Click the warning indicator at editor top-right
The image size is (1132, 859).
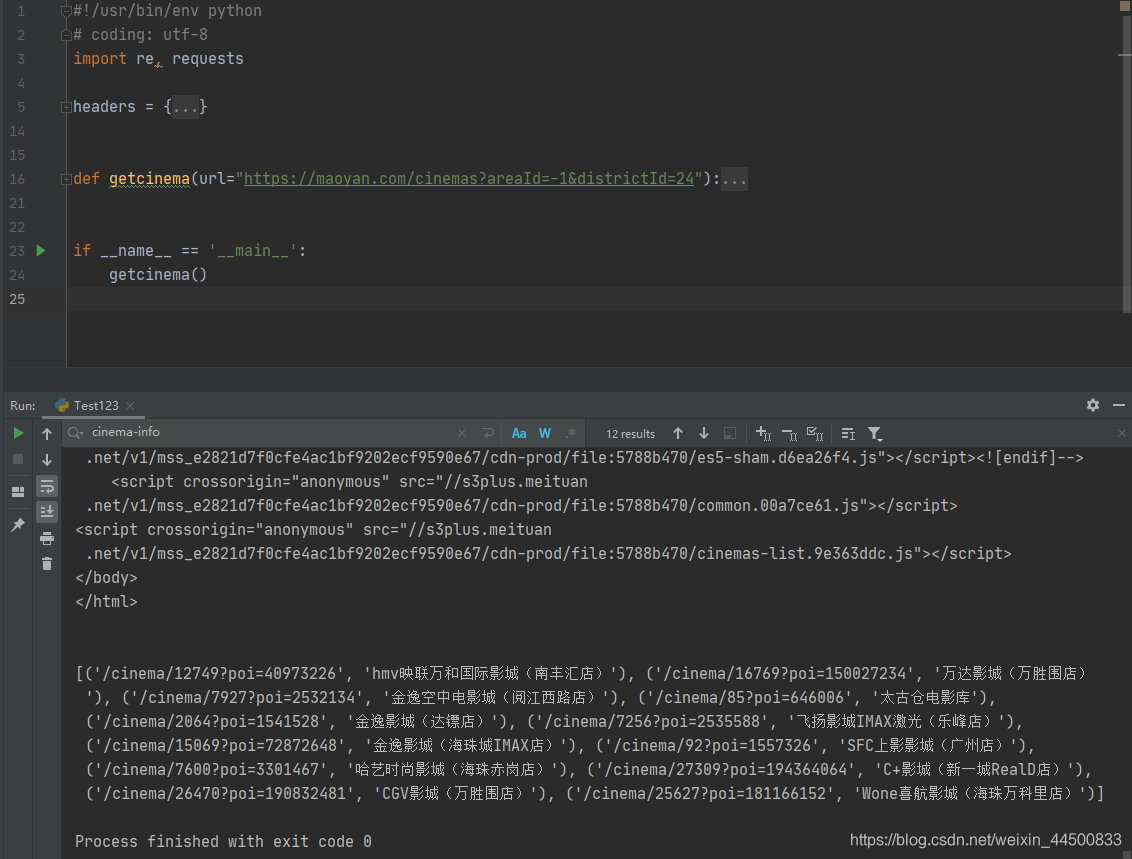click(1125, 5)
